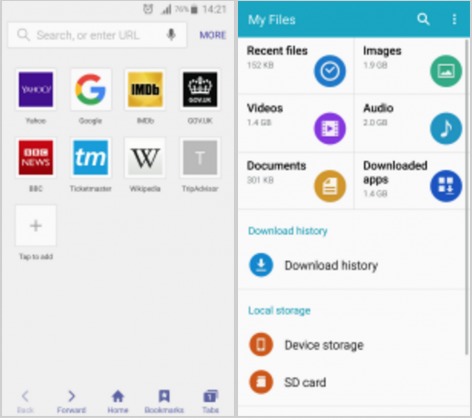Click the Download history section header
This screenshot has height=420, width=472.
(x=288, y=231)
